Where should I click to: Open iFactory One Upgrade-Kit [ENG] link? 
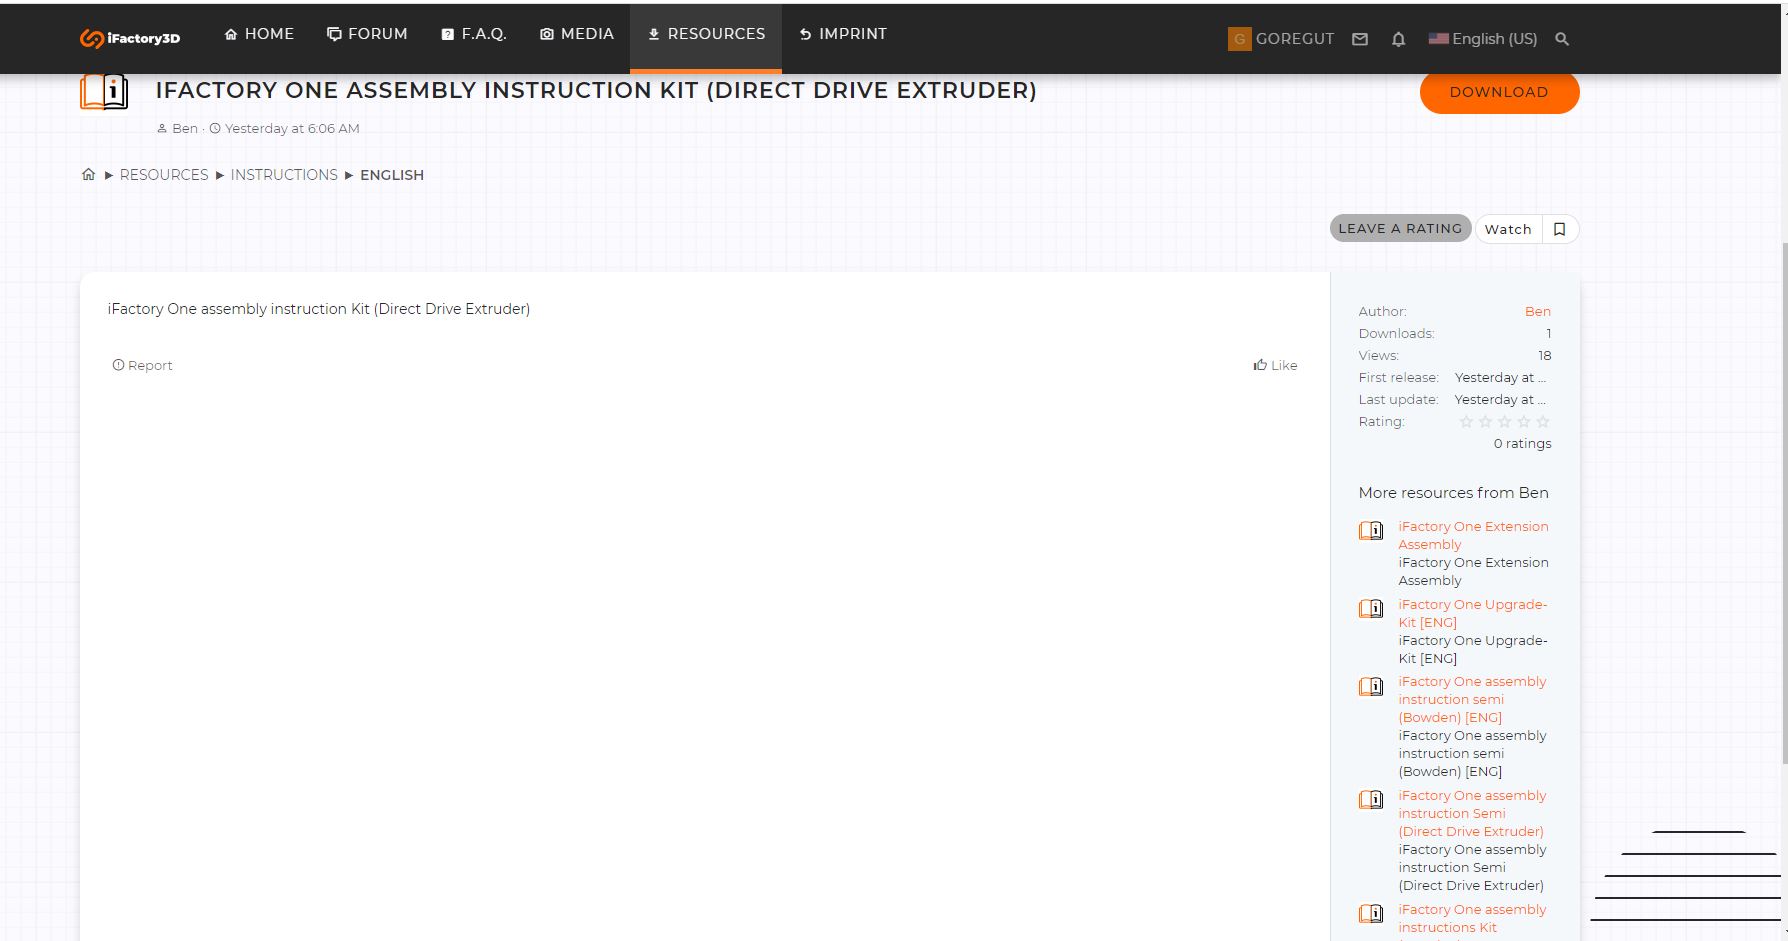click(x=1473, y=613)
